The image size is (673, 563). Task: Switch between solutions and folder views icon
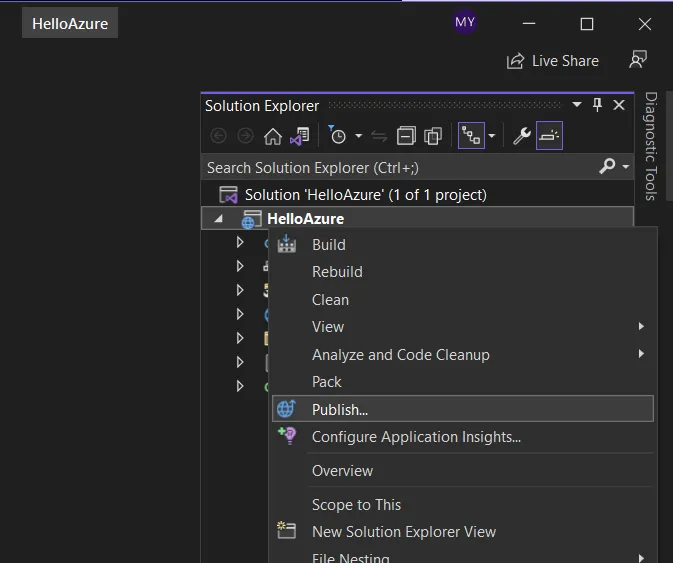pyautogui.click(x=300, y=136)
